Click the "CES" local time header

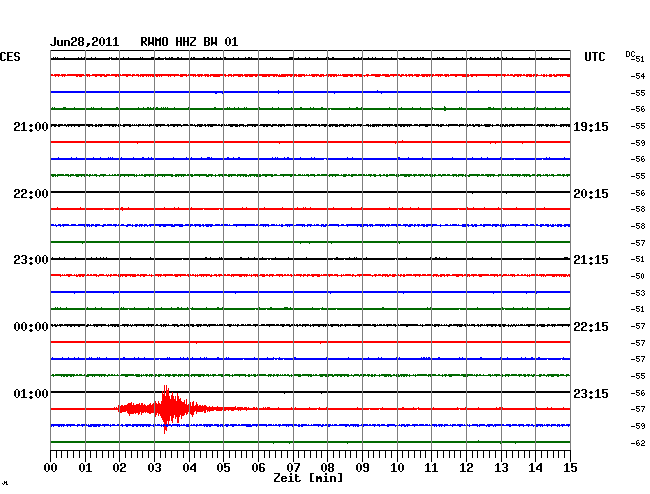pos(10,57)
